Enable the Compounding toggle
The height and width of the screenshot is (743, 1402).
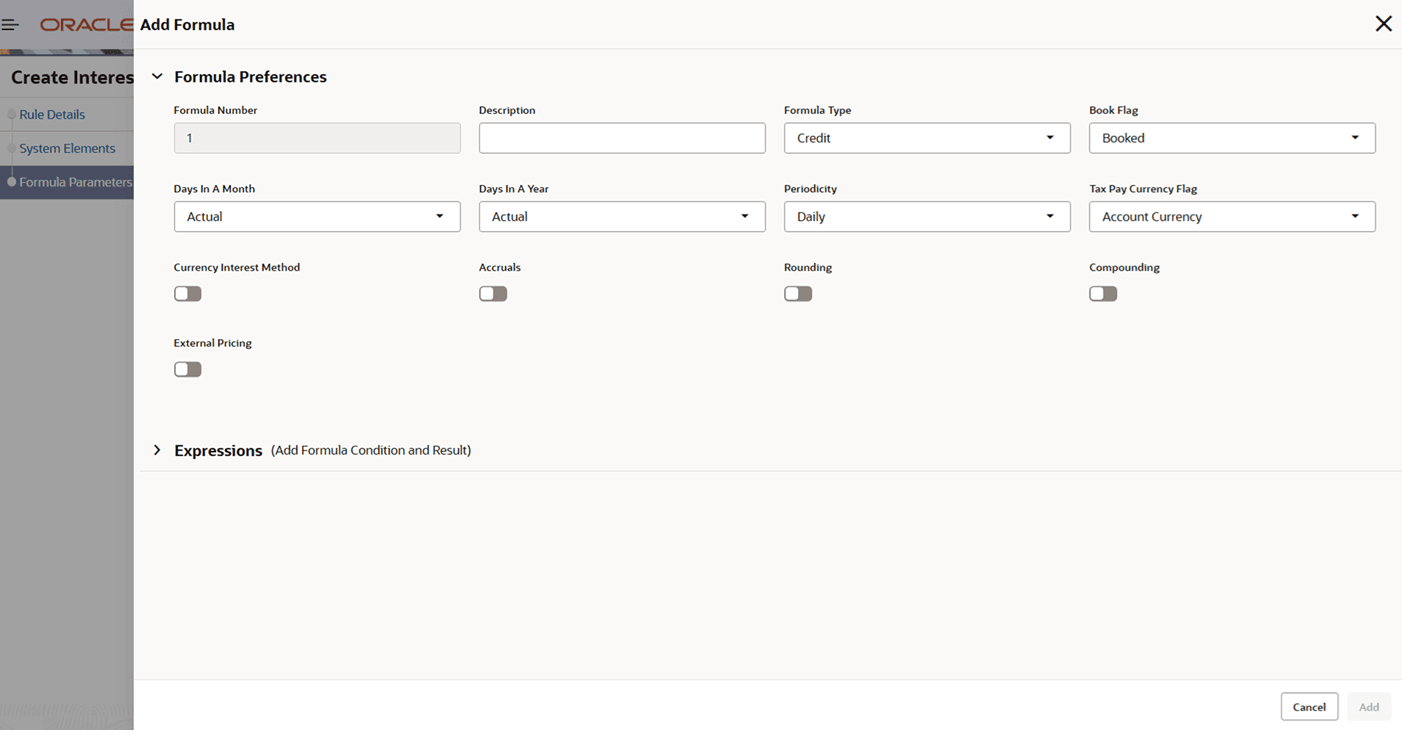[1103, 294]
